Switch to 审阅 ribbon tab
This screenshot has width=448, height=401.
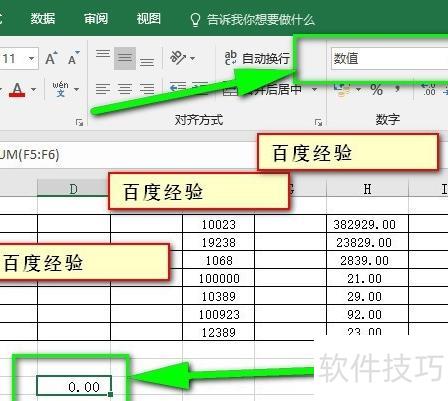pyautogui.click(x=96, y=19)
